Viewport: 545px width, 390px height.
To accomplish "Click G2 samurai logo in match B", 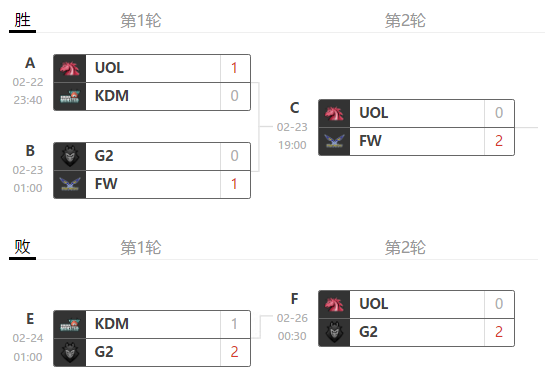I will 70,156.
